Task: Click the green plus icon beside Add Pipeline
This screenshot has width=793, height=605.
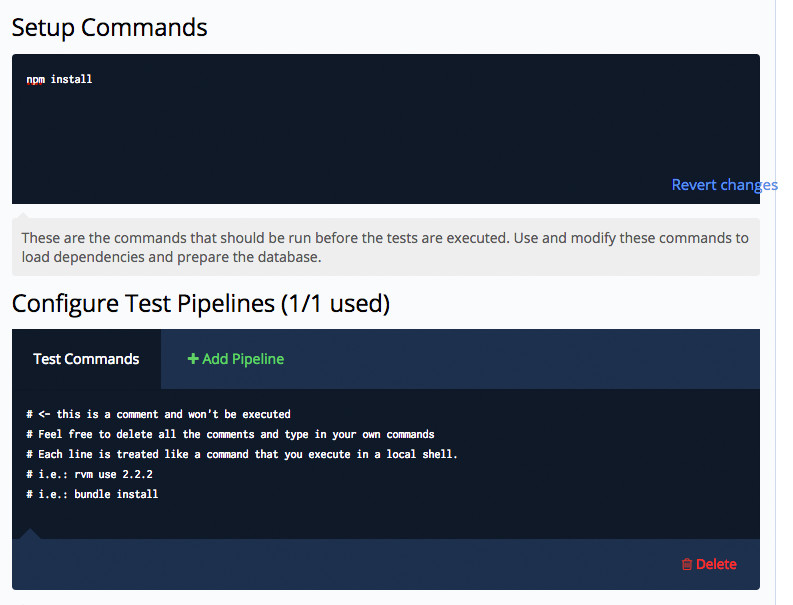Action: [x=193, y=359]
